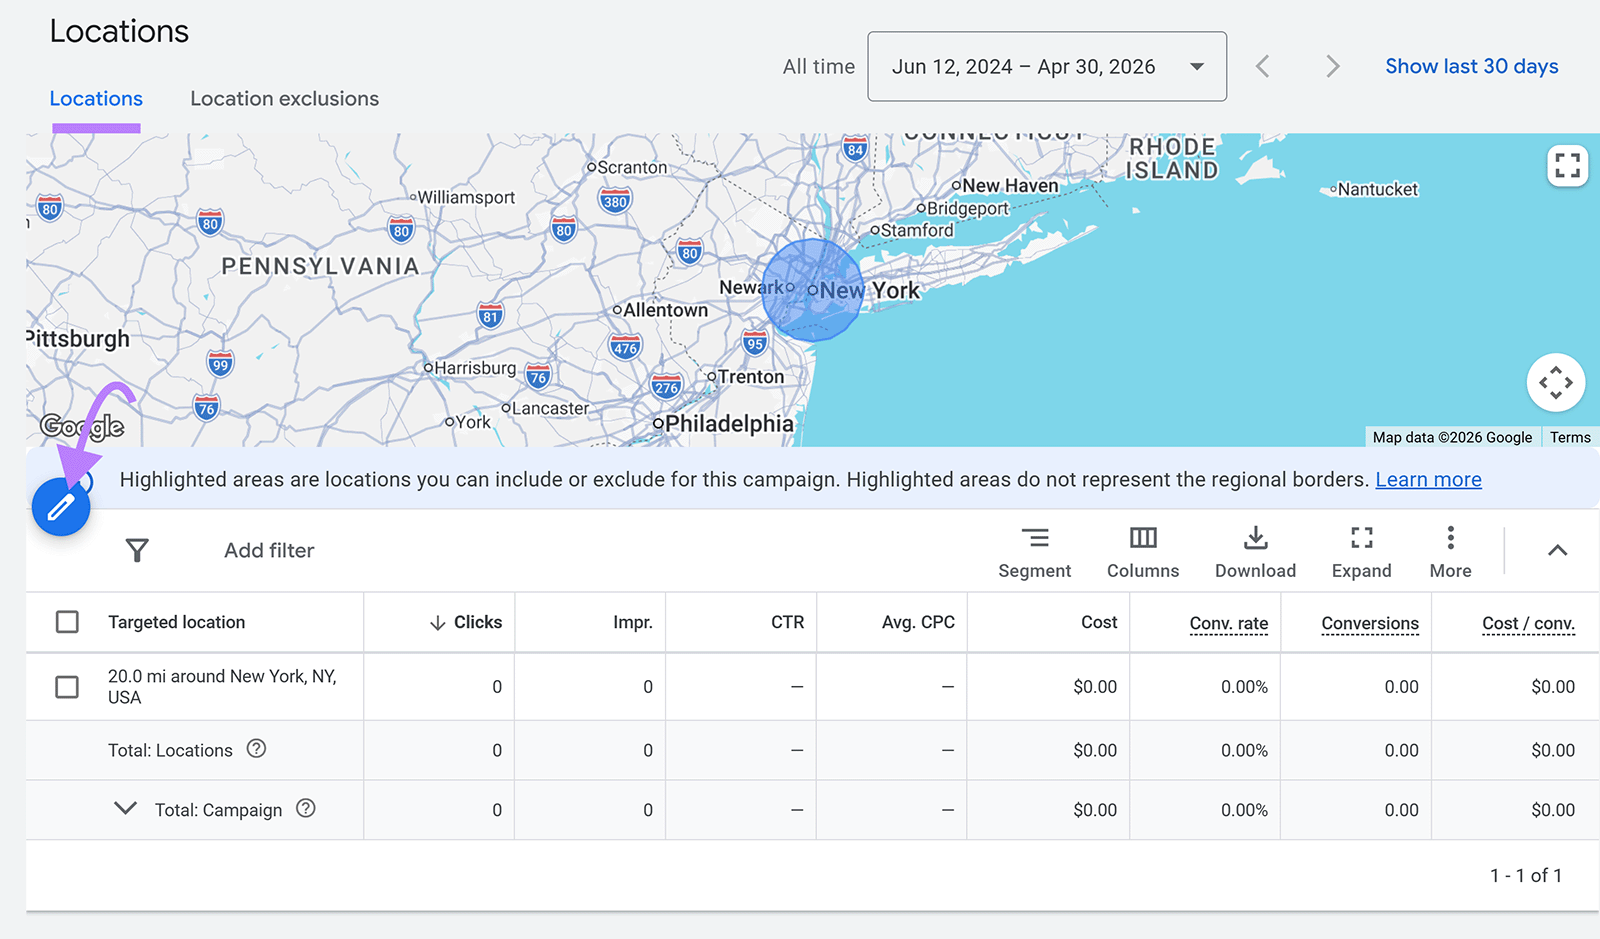Click help icon beside Total: Campaign

click(306, 808)
